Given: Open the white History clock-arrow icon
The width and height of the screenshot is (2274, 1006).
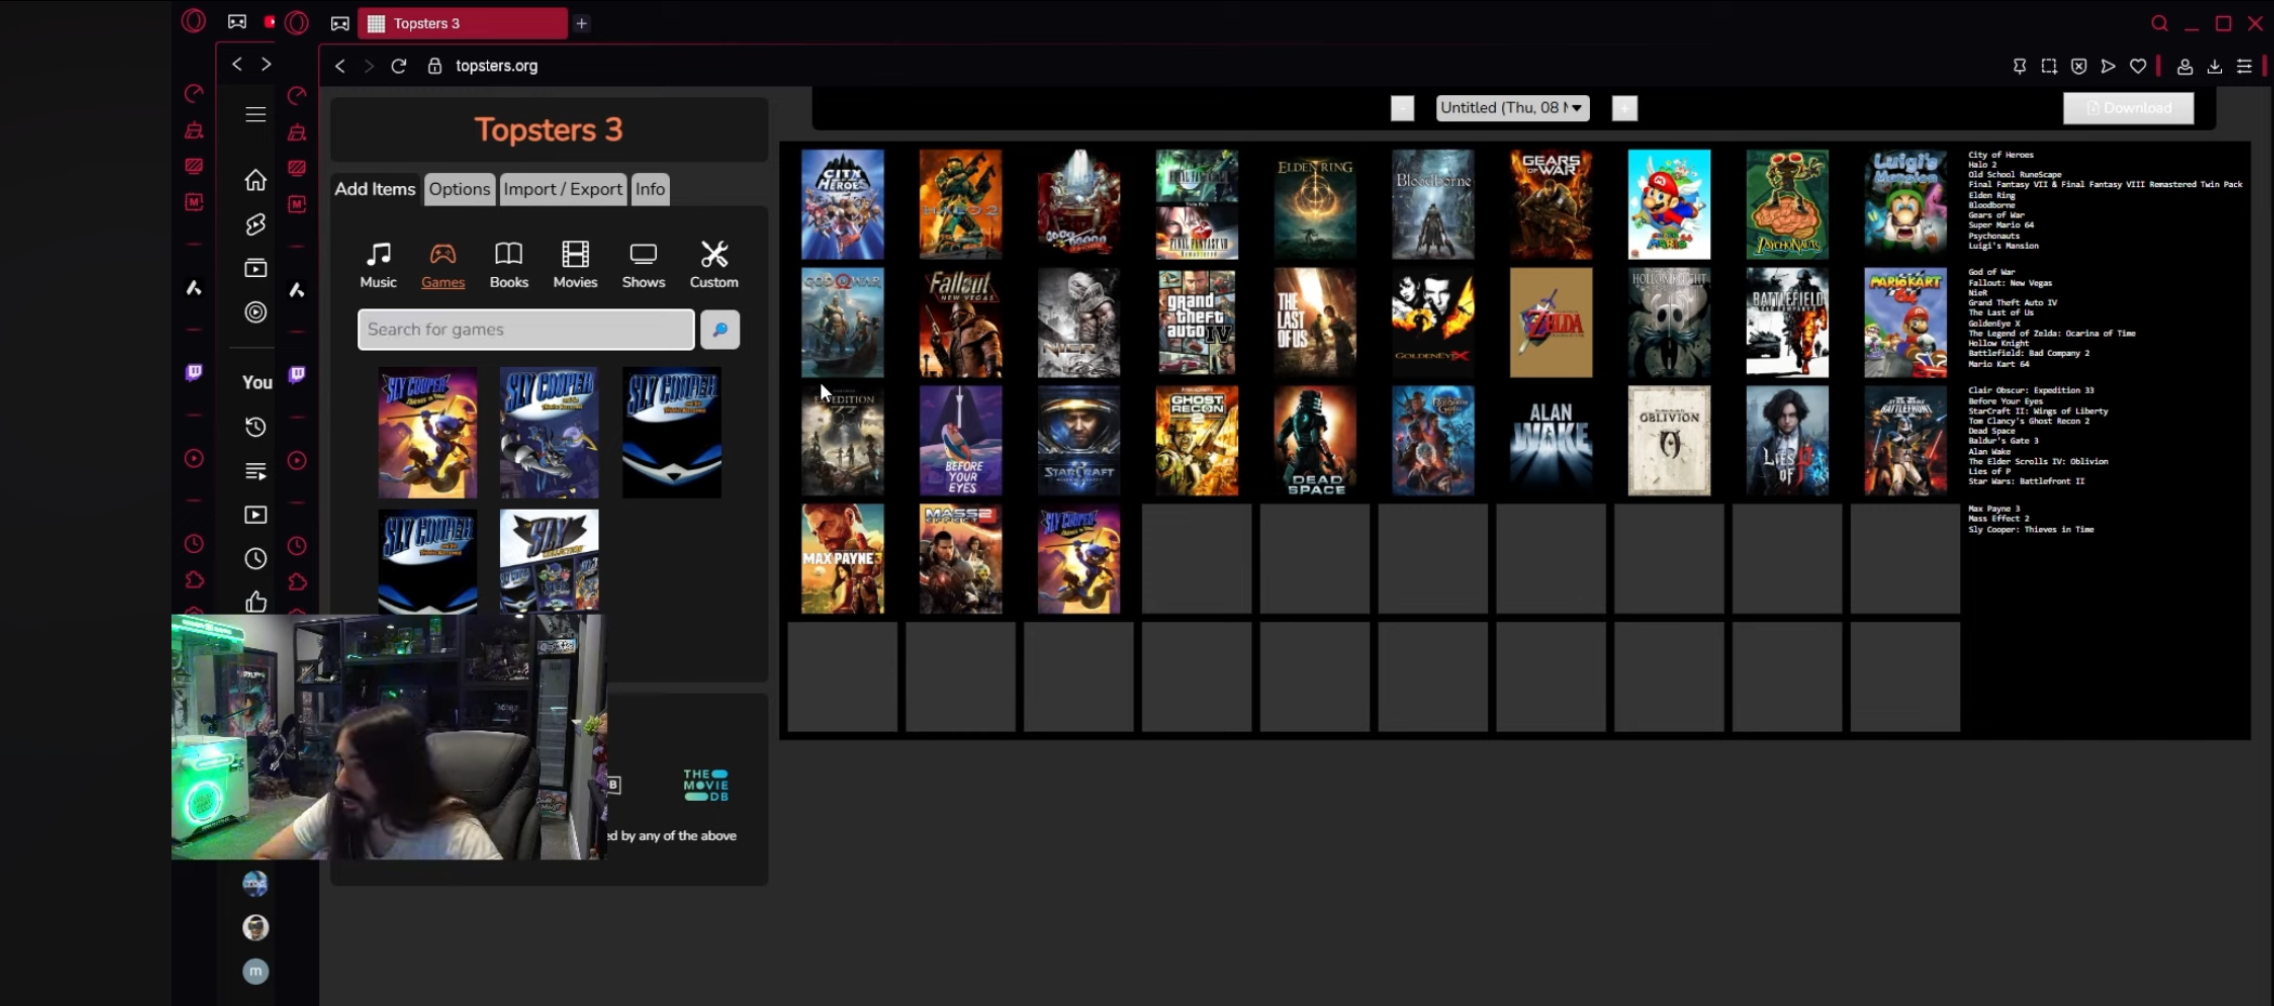Looking at the screenshot, I should click(x=256, y=427).
